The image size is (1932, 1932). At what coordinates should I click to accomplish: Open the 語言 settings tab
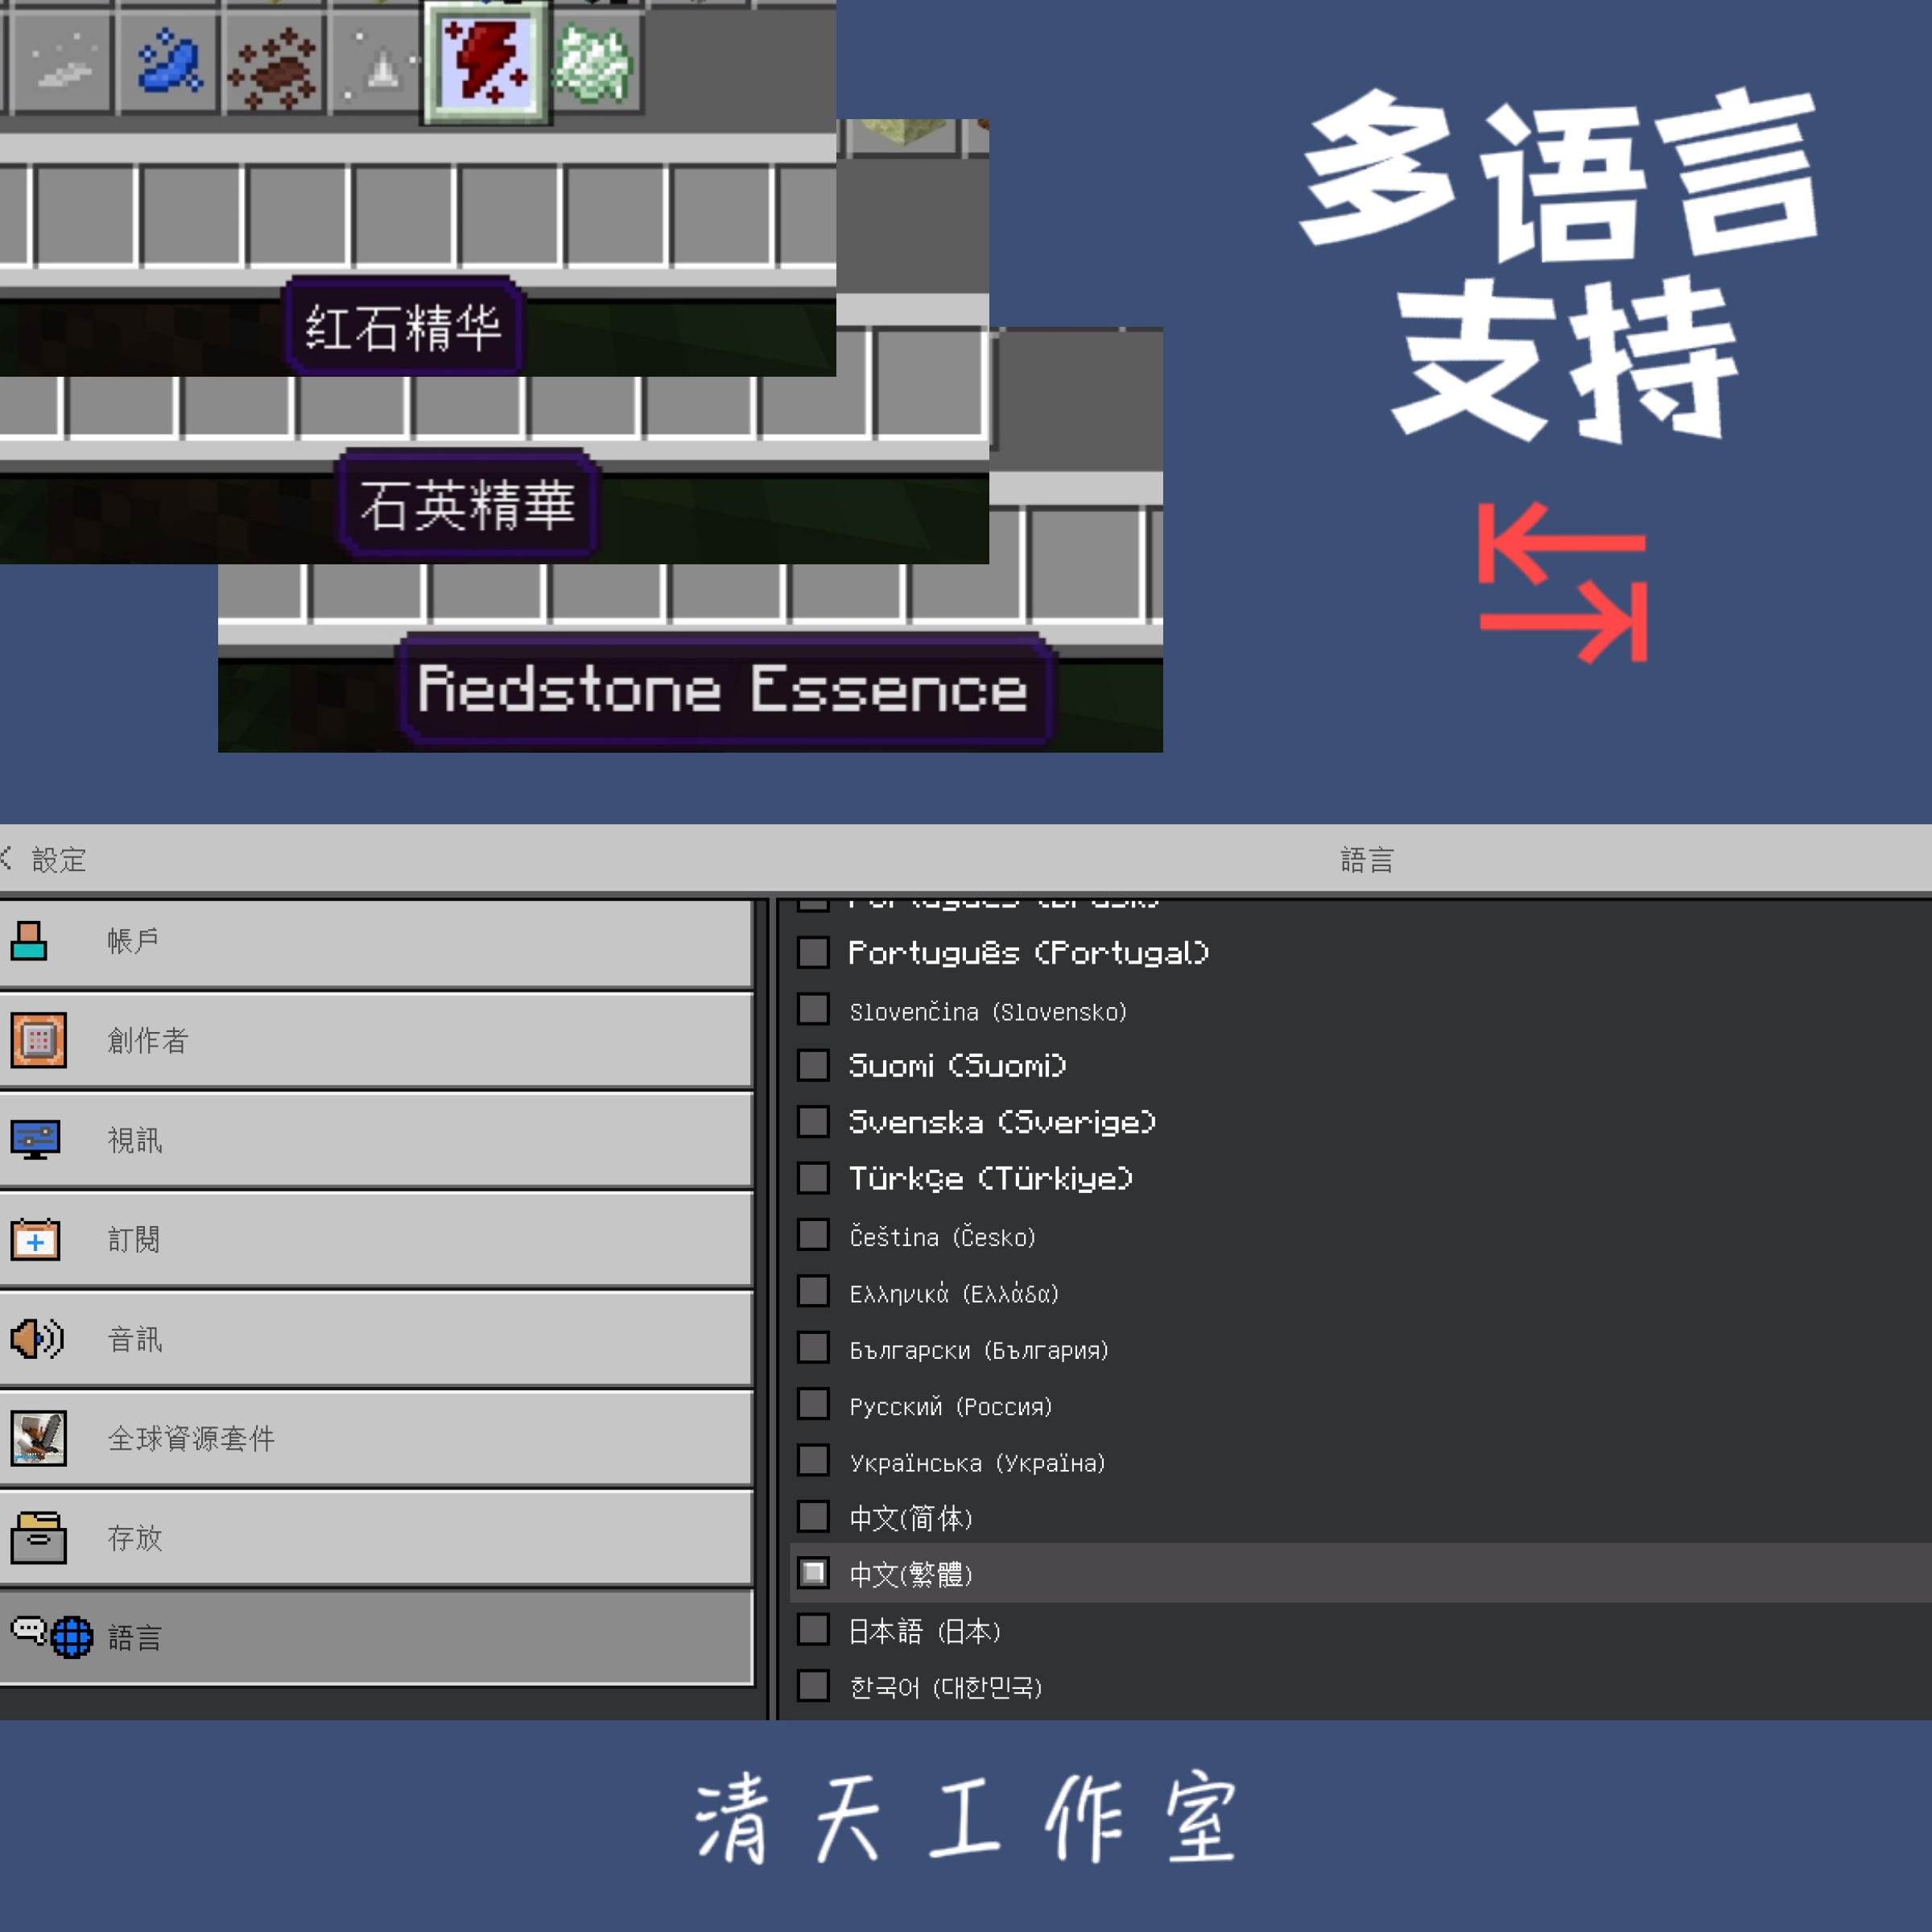(376, 1638)
